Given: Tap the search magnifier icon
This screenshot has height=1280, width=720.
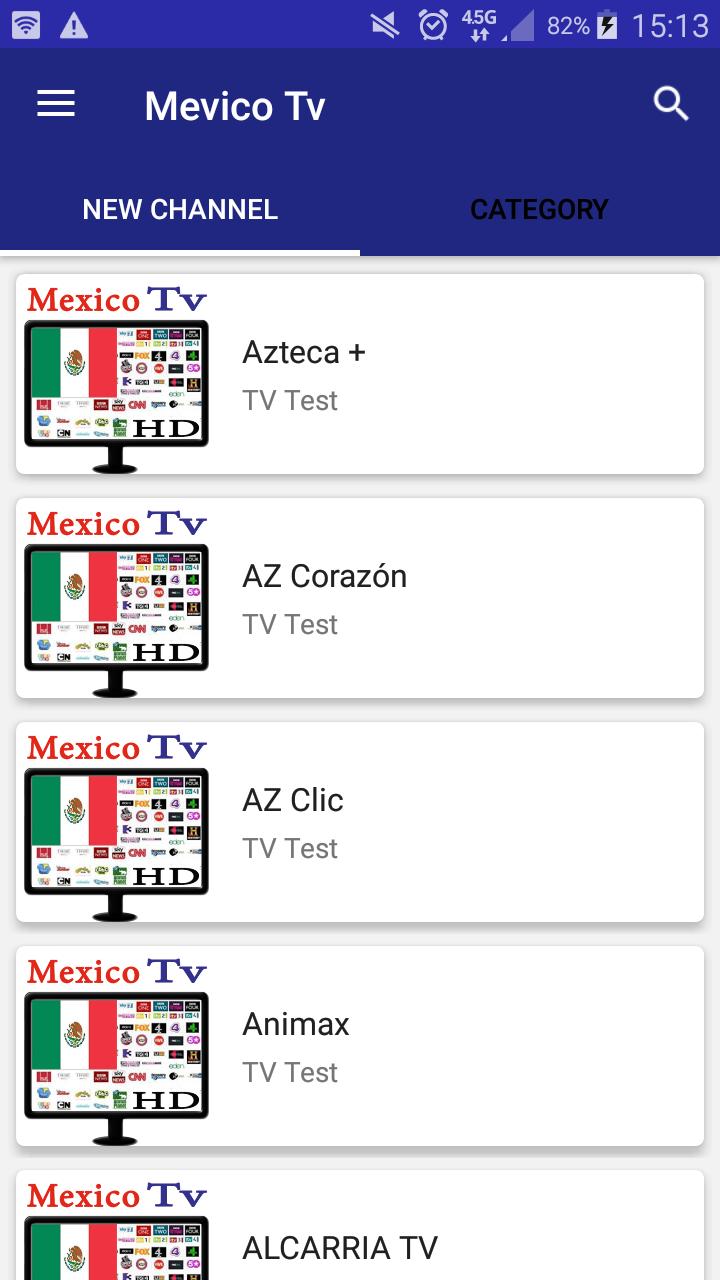Looking at the screenshot, I should coord(671,103).
